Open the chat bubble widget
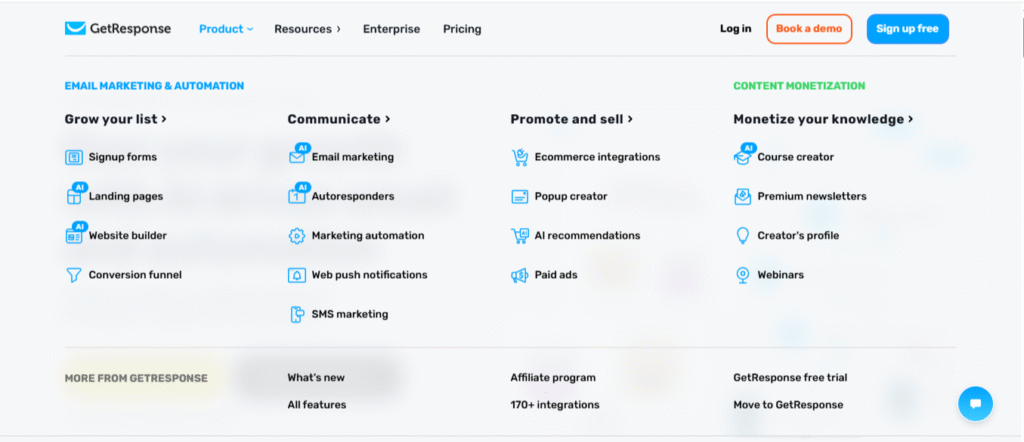The image size is (1024, 442). pos(975,403)
